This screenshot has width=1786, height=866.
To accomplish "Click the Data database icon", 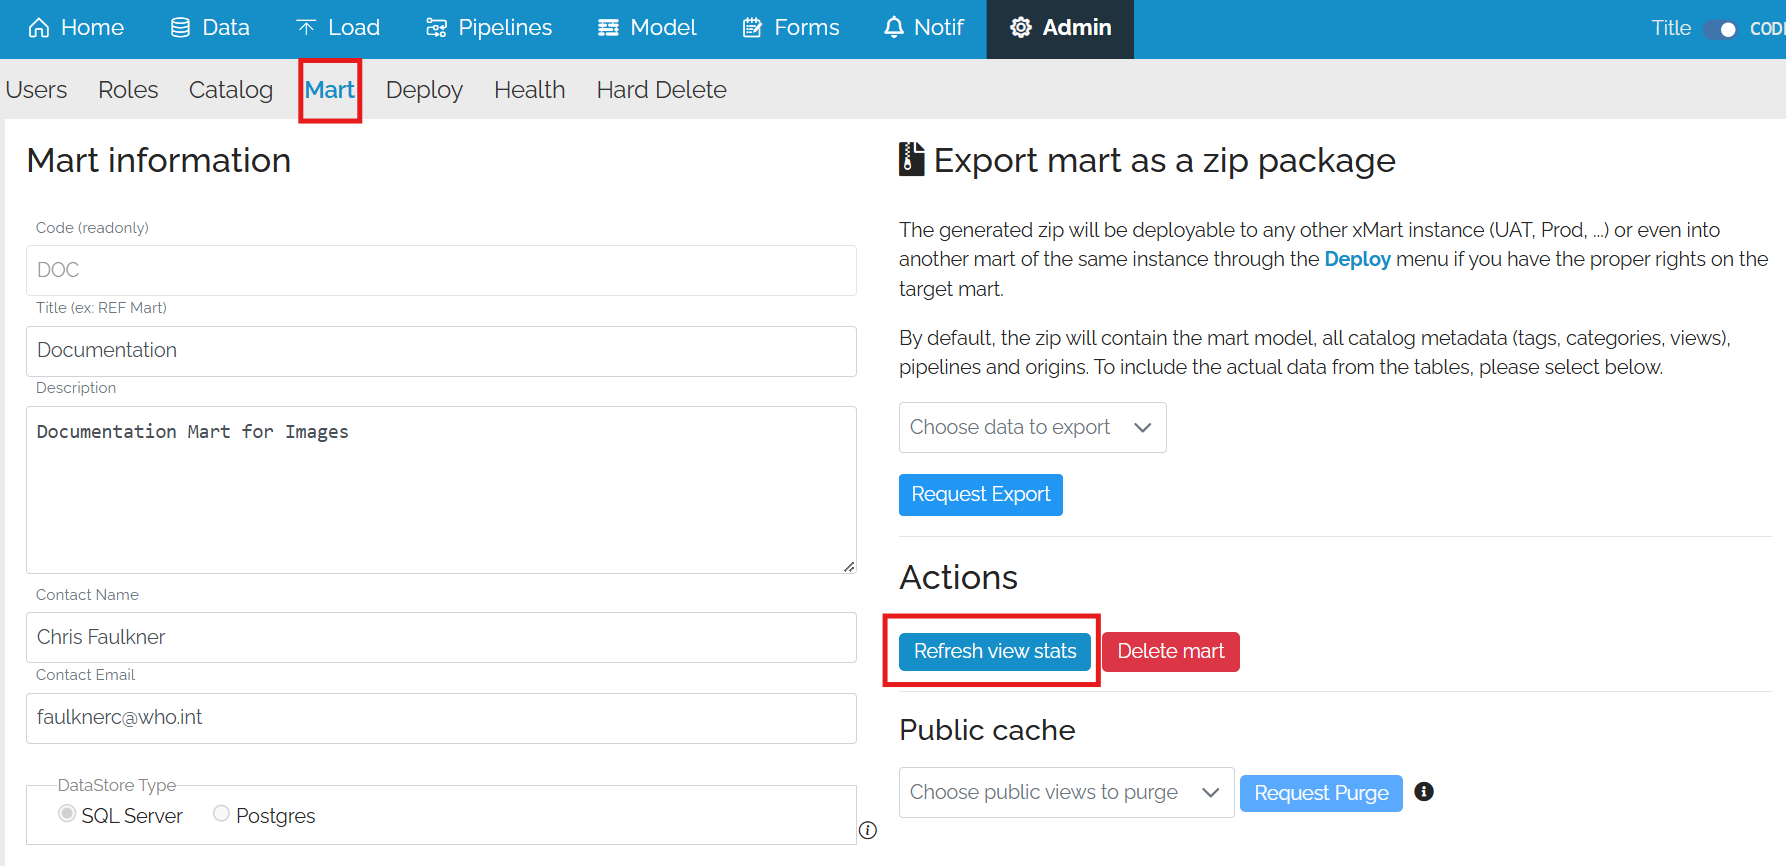I will point(180,28).
